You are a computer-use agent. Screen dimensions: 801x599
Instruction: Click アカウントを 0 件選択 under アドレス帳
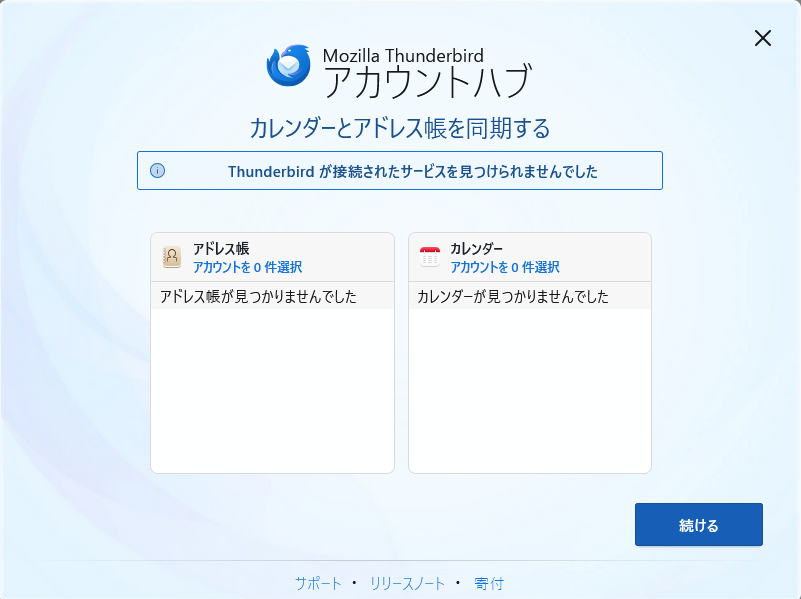tap(247, 267)
